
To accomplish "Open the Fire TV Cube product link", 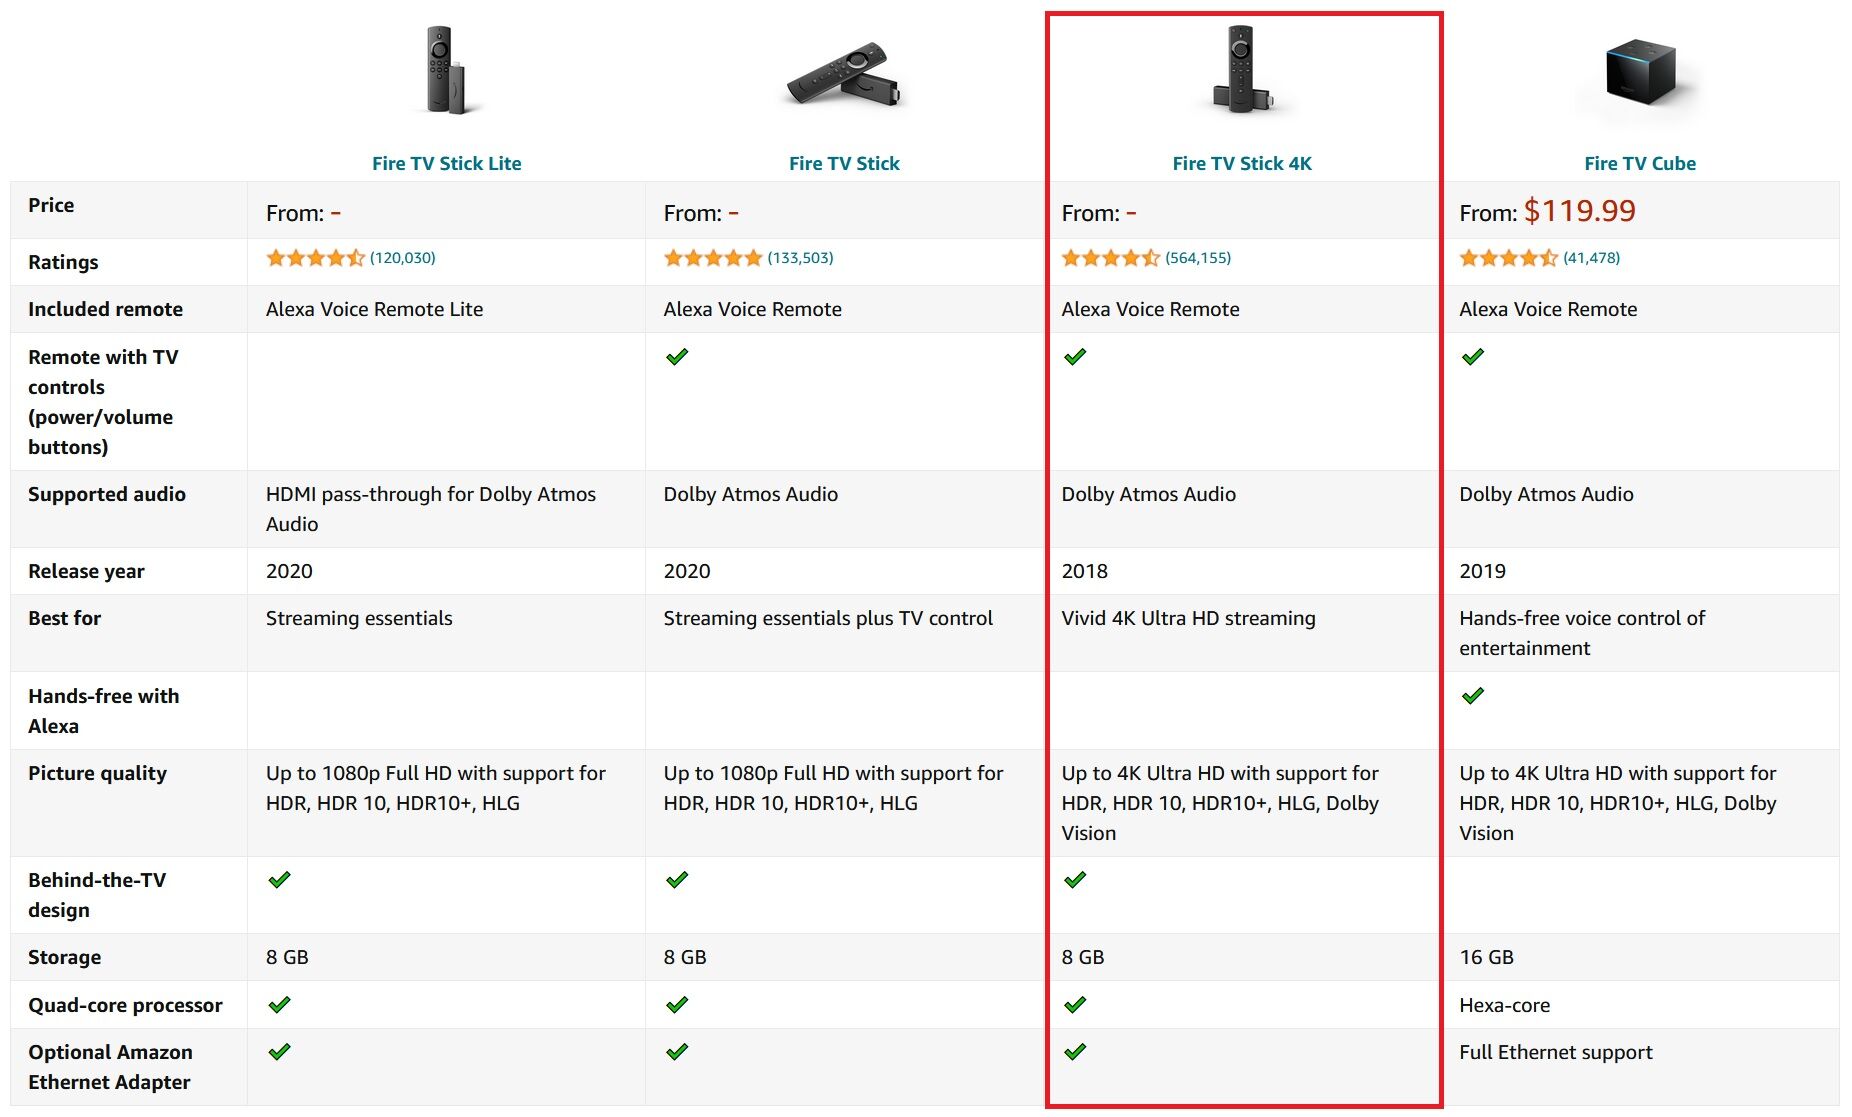I will pyautogui.click(x=1640, y=164).
